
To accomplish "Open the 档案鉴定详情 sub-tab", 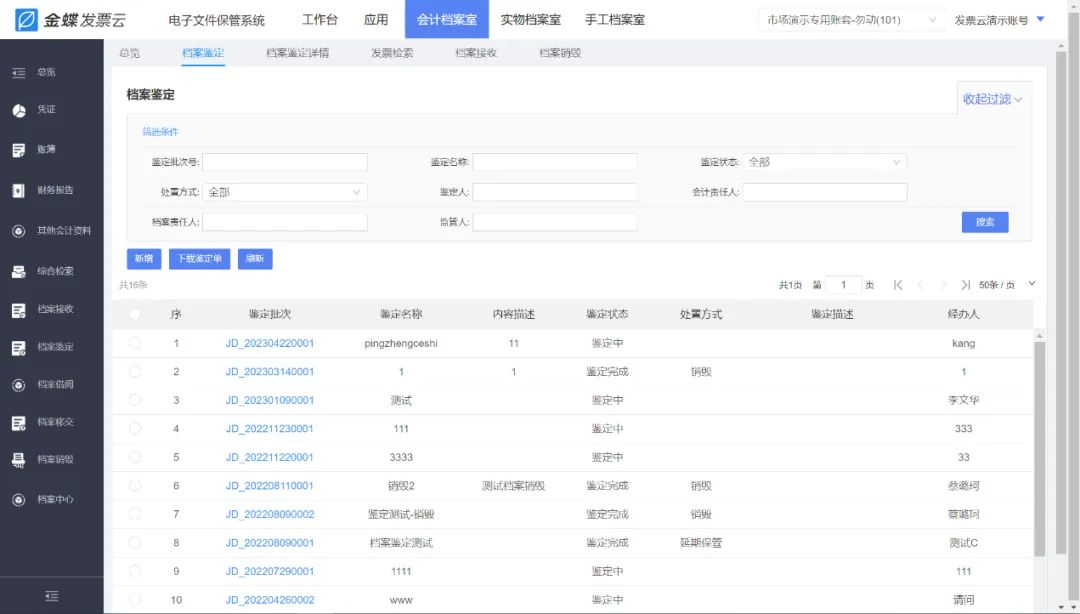I will (298, 53).
